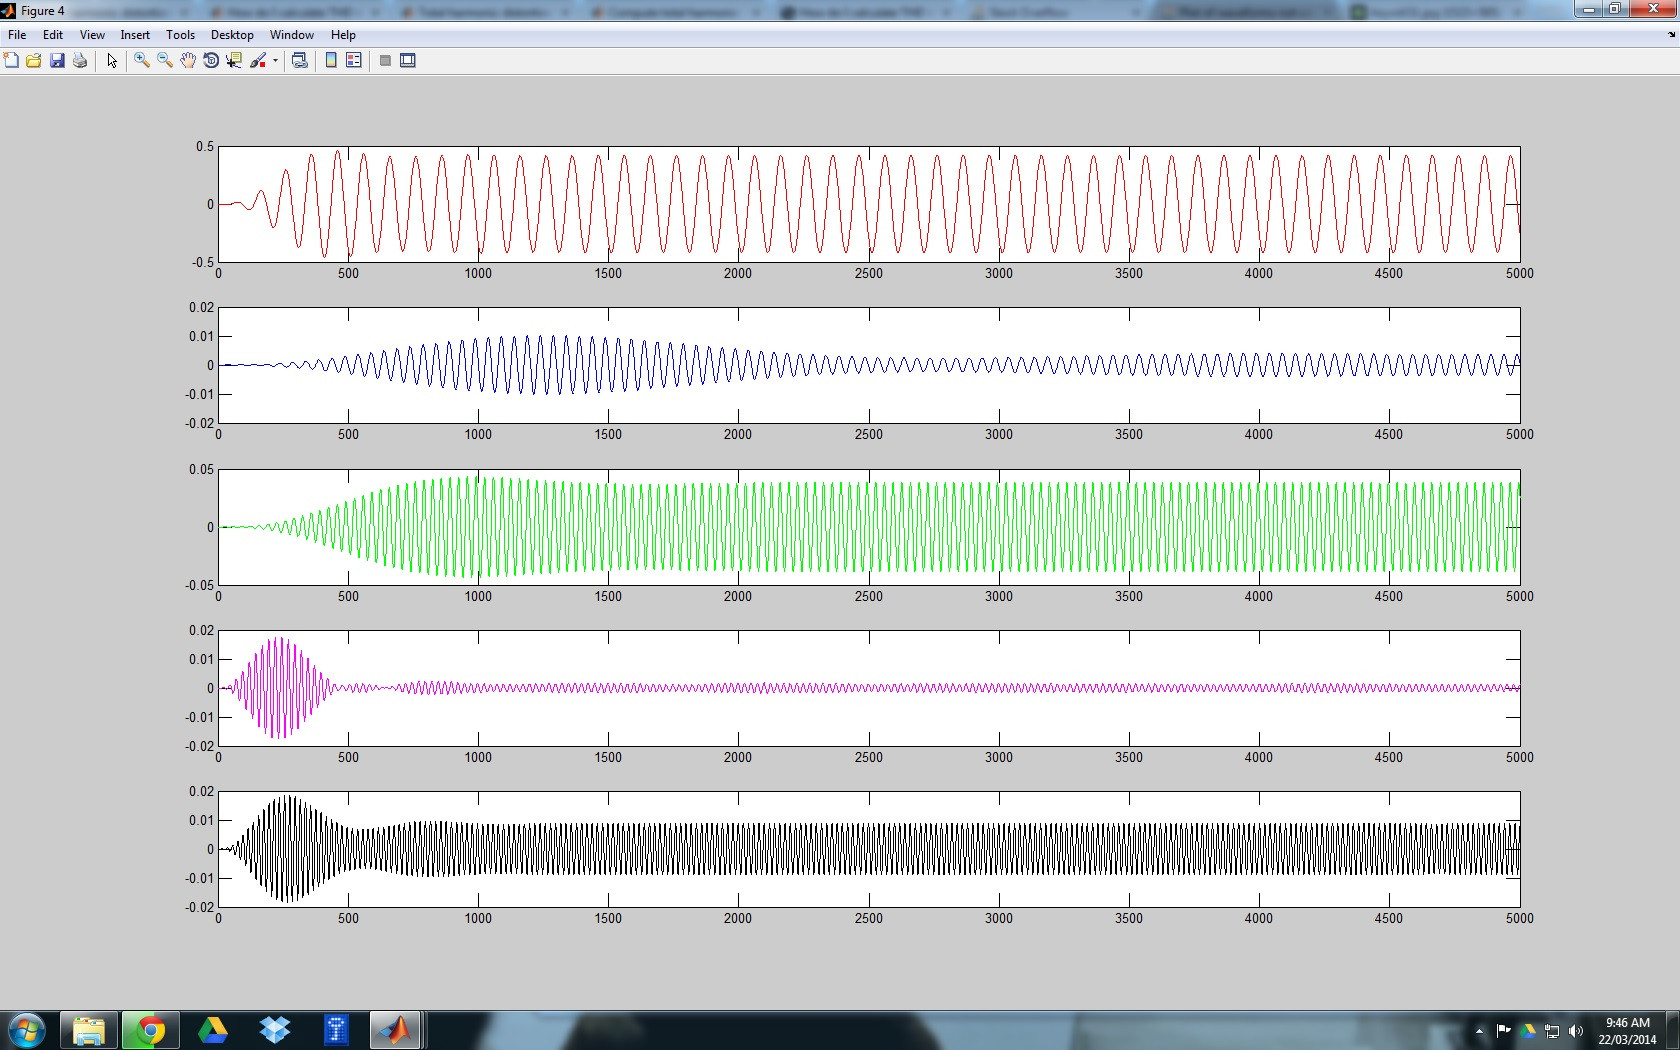Insert a legend into the plot
Screen dimensions: 1680x1050
point(354,60)
